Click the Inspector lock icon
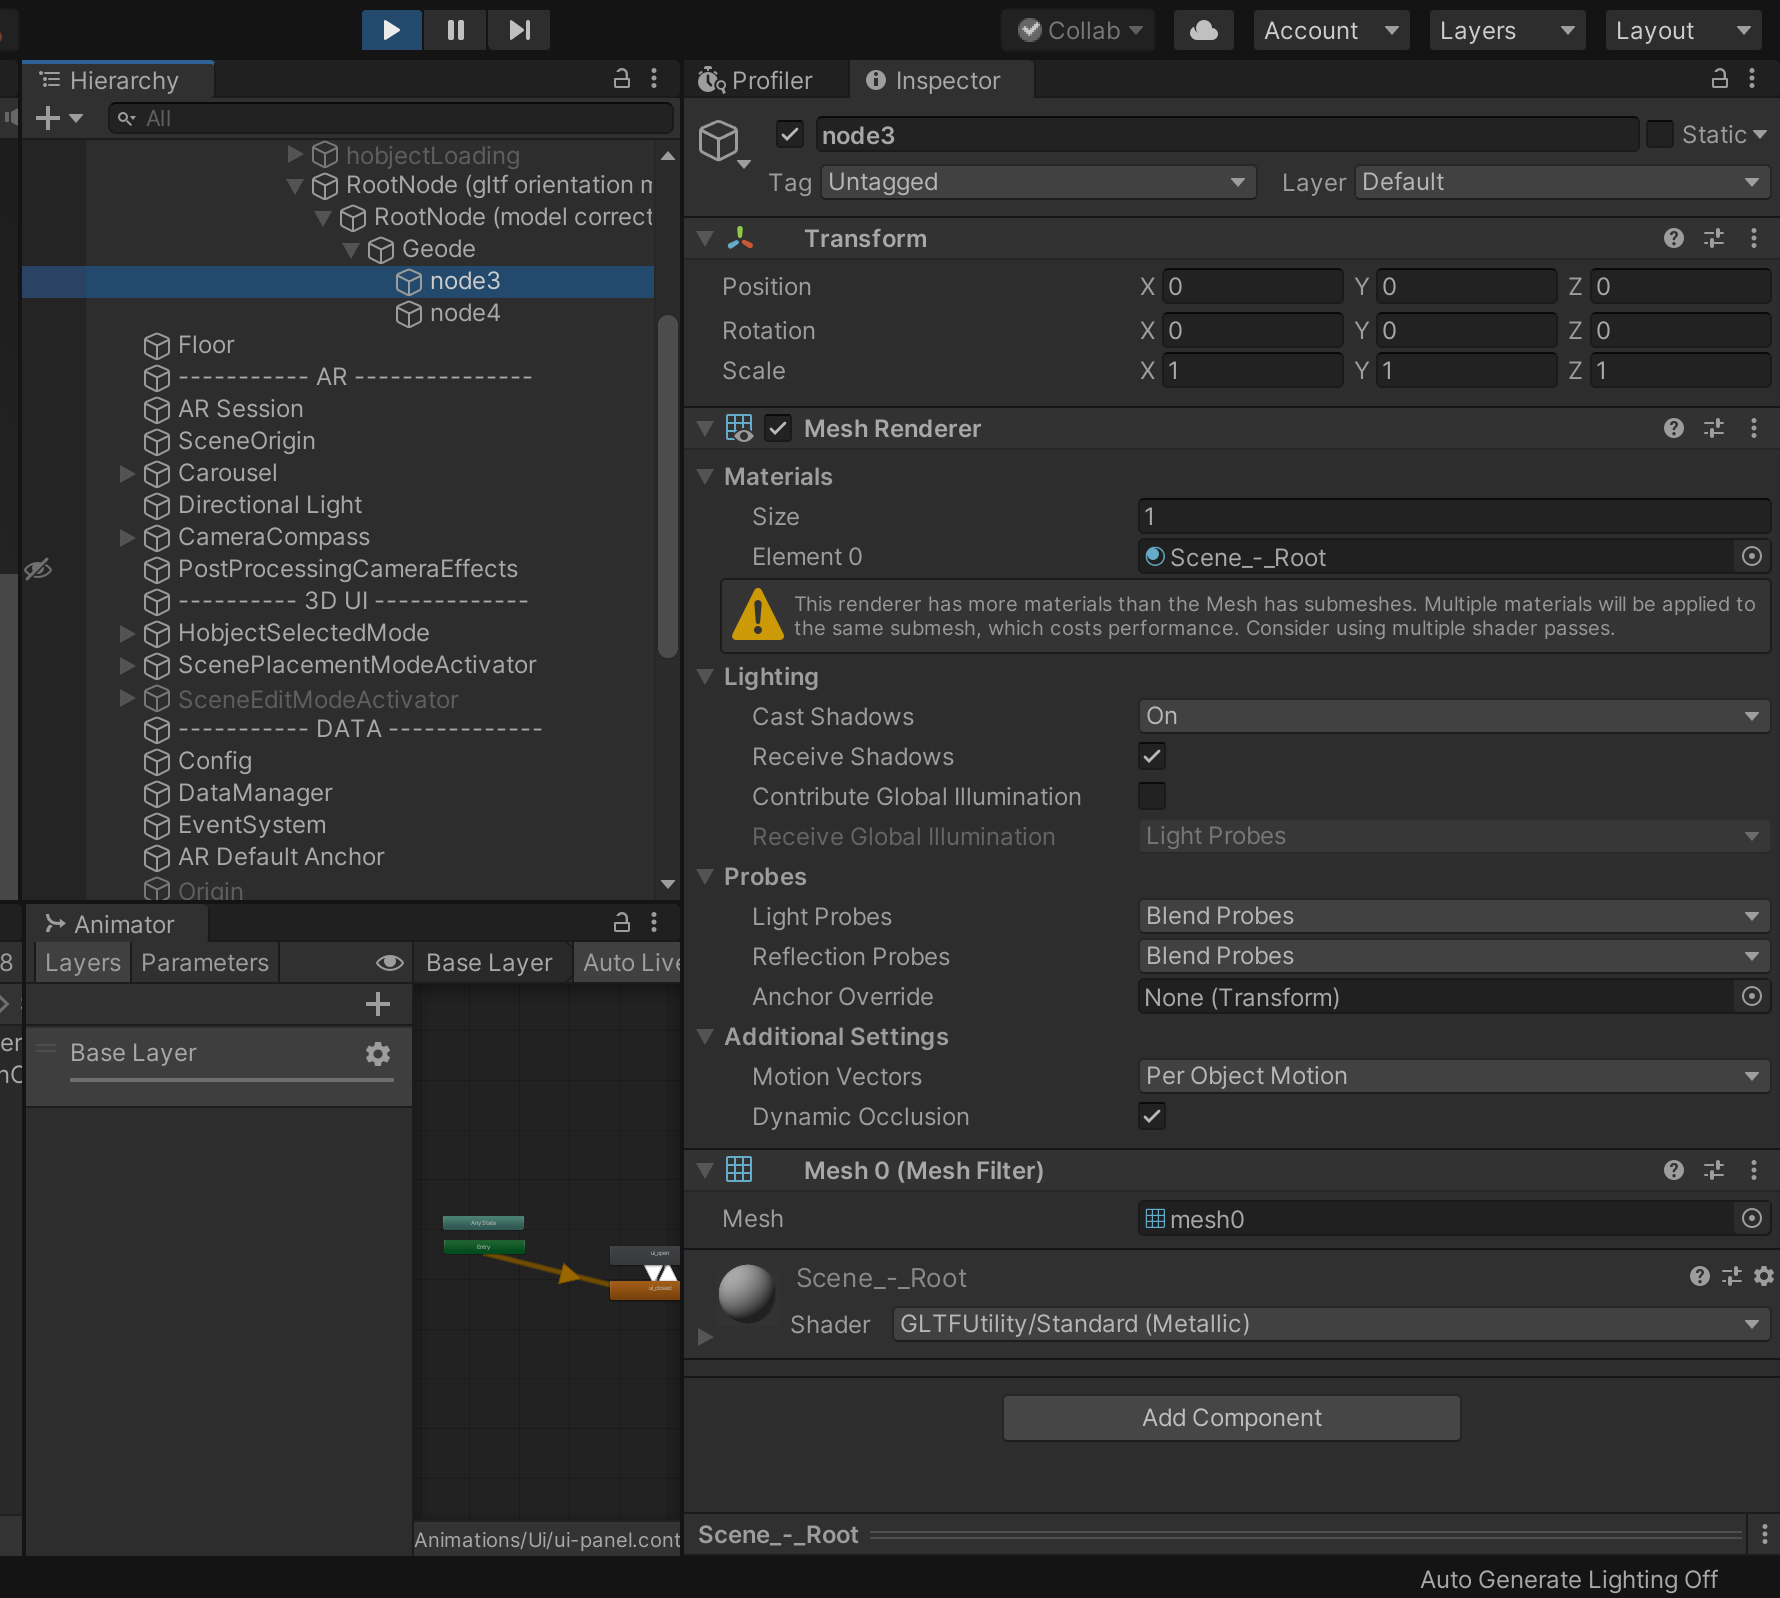Viewport: 1780px width, 1598px height. tap(1718, 79)
